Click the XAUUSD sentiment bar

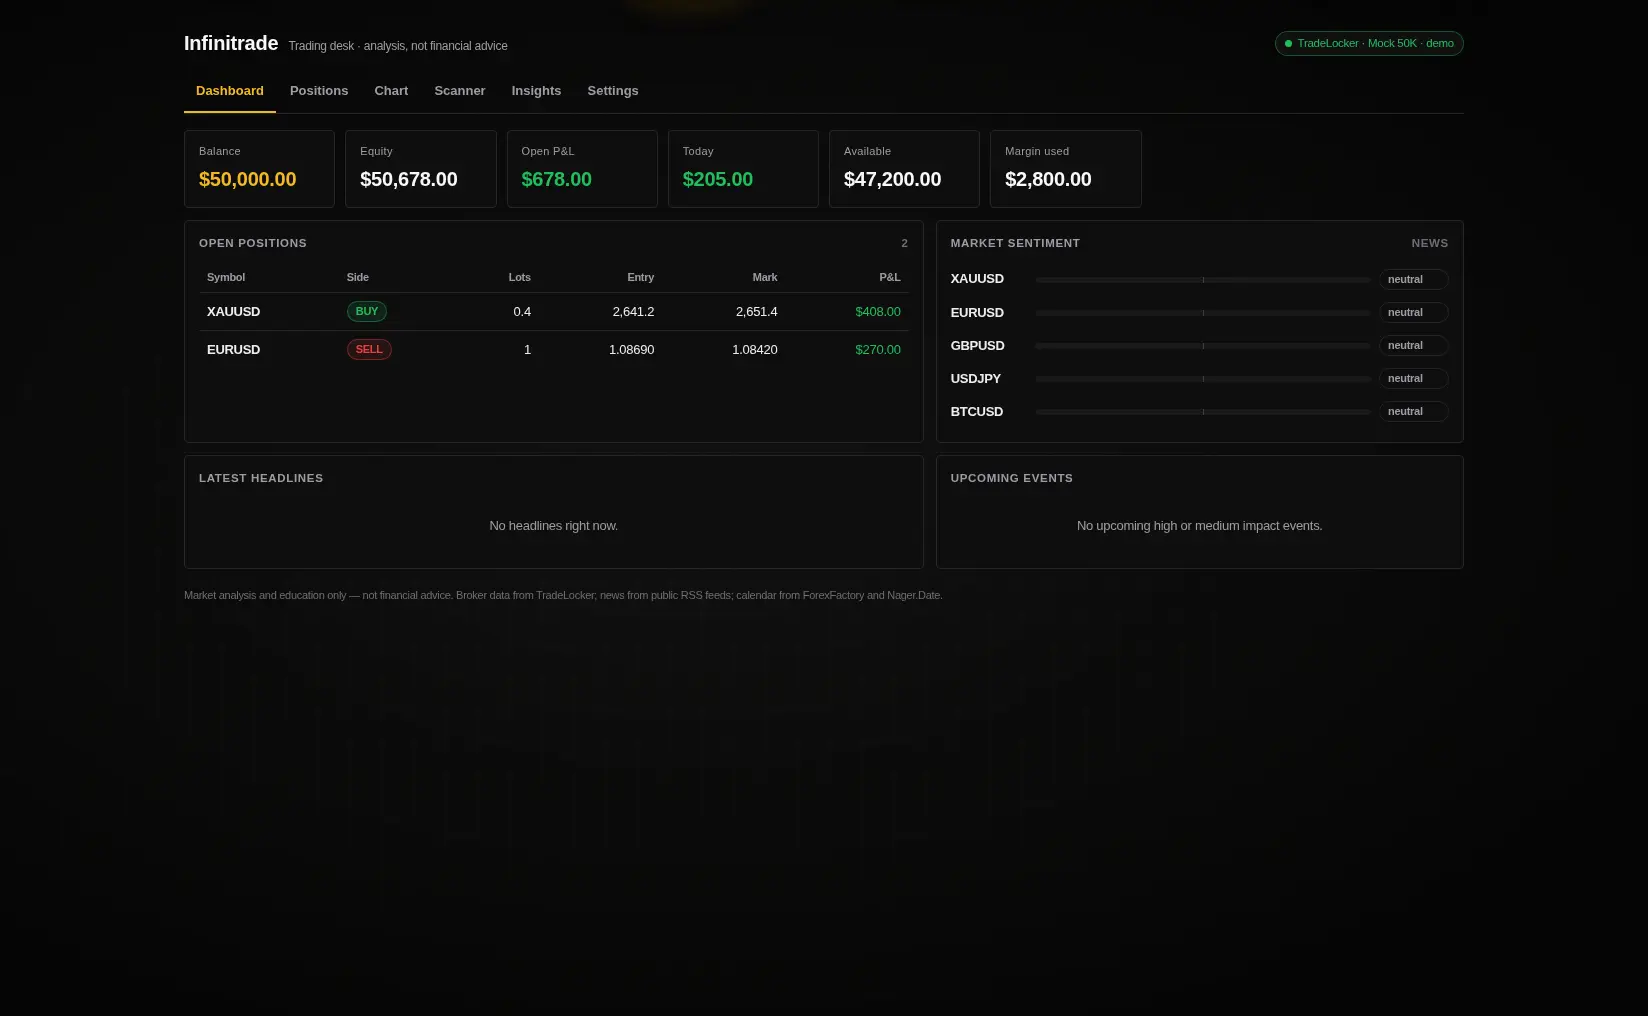(x=1203, y=280)
